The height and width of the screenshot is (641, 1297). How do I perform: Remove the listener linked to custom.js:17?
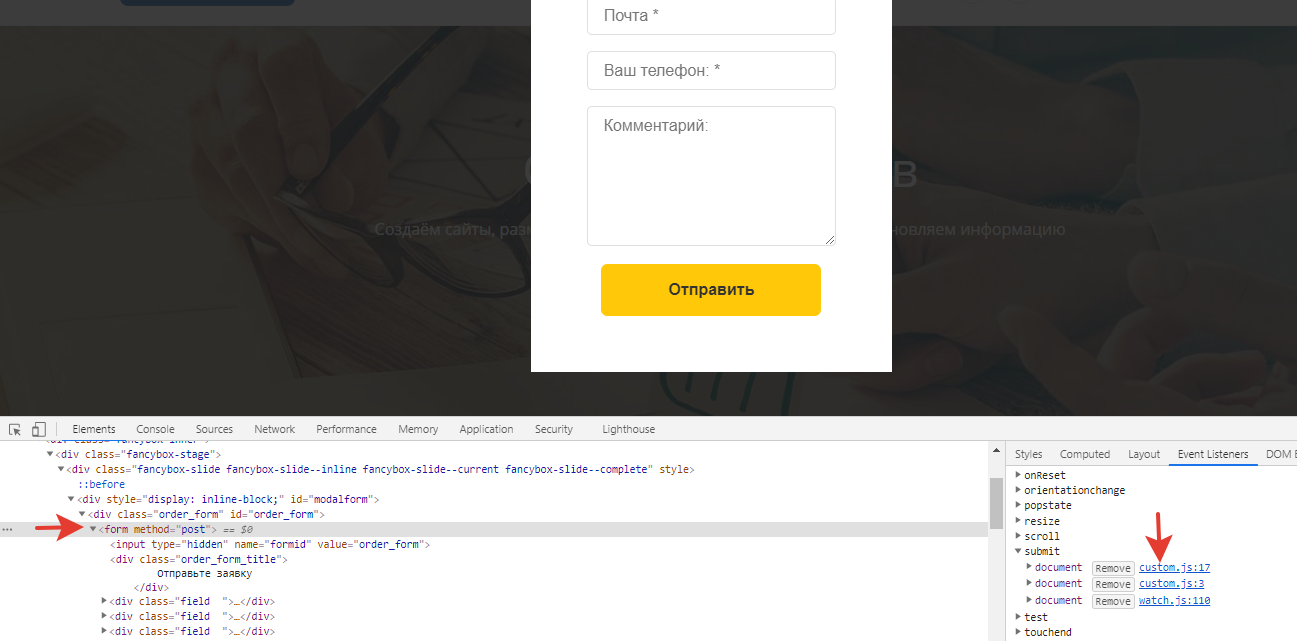click(x=1113, y=568)
